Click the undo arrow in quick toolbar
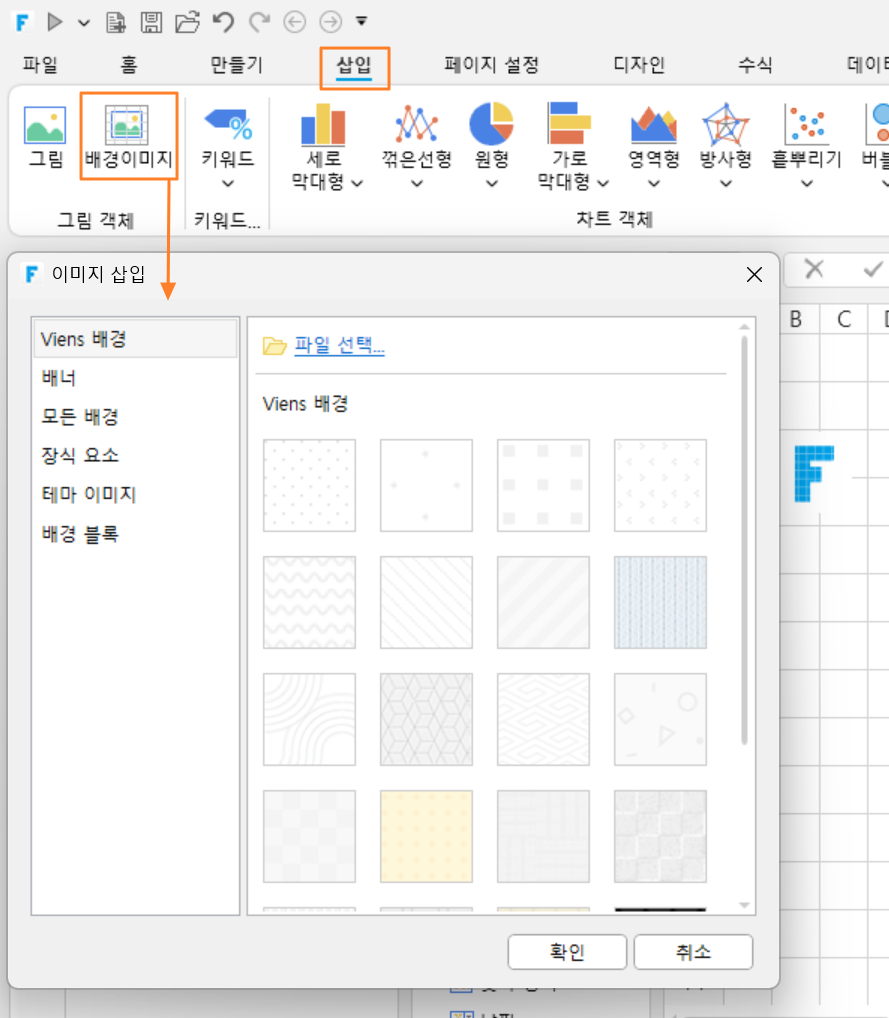 (x=224, y=21)
